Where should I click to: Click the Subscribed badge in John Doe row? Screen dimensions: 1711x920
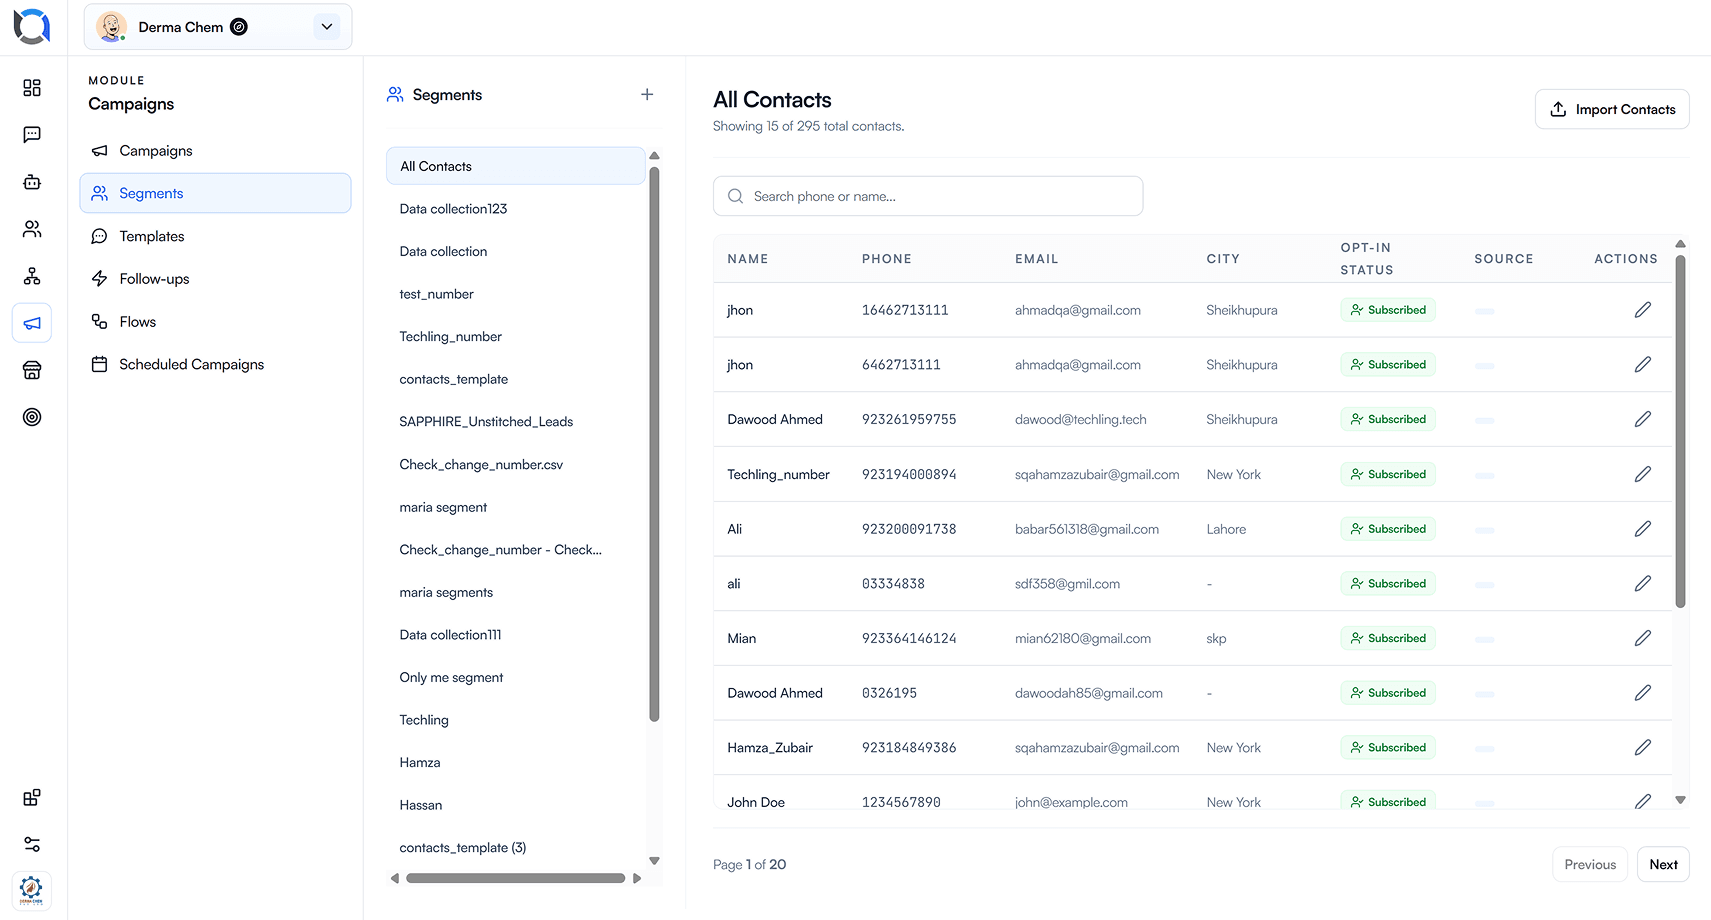pyautogui.click(x=1388, y=801)
